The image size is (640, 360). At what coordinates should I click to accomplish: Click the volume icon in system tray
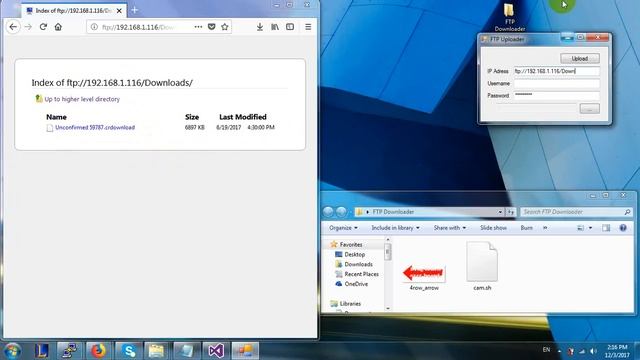[593, 351]
